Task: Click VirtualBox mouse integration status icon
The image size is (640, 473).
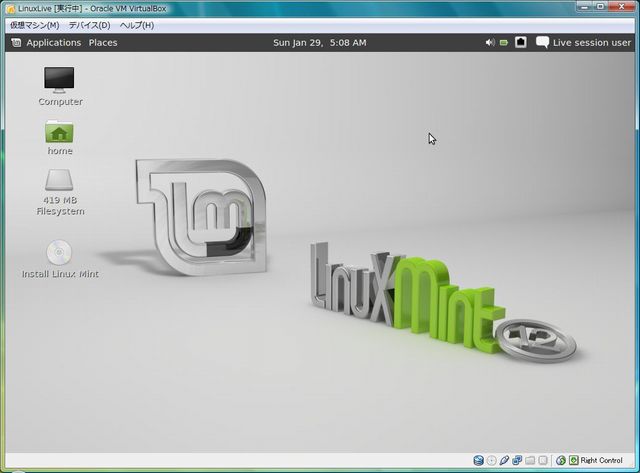Action: tap(561, 460)
